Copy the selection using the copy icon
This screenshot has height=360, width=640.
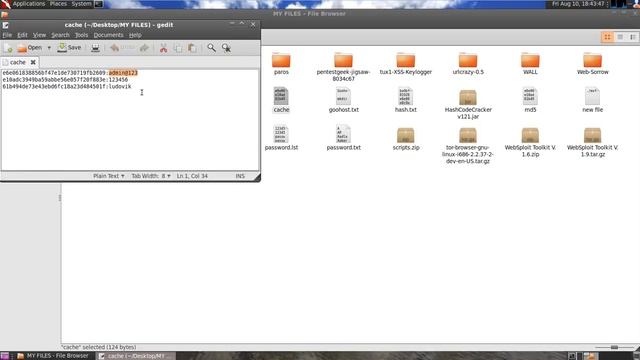[178, 48]
